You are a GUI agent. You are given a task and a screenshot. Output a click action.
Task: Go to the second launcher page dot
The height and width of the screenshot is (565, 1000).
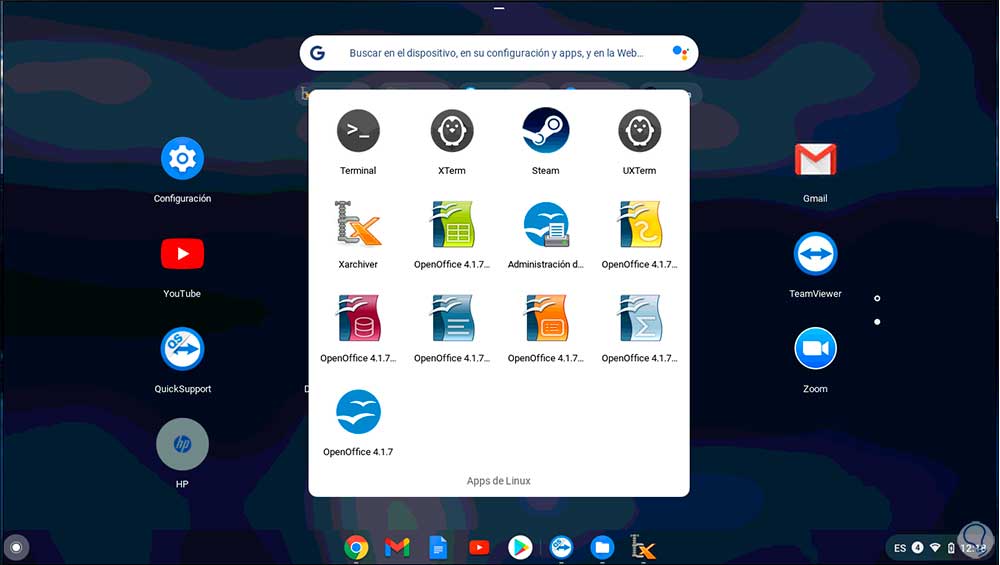point(877,322)
